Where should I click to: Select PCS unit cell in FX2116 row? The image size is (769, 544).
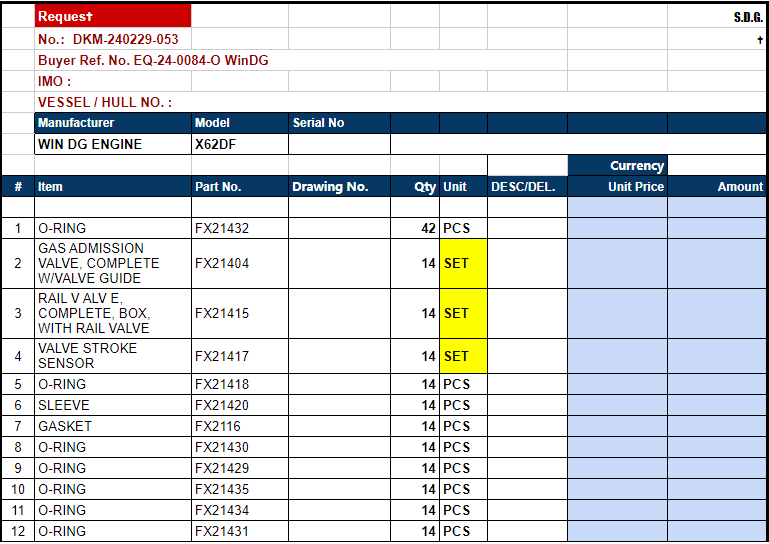pyautogui.click(x=463, y=426)
